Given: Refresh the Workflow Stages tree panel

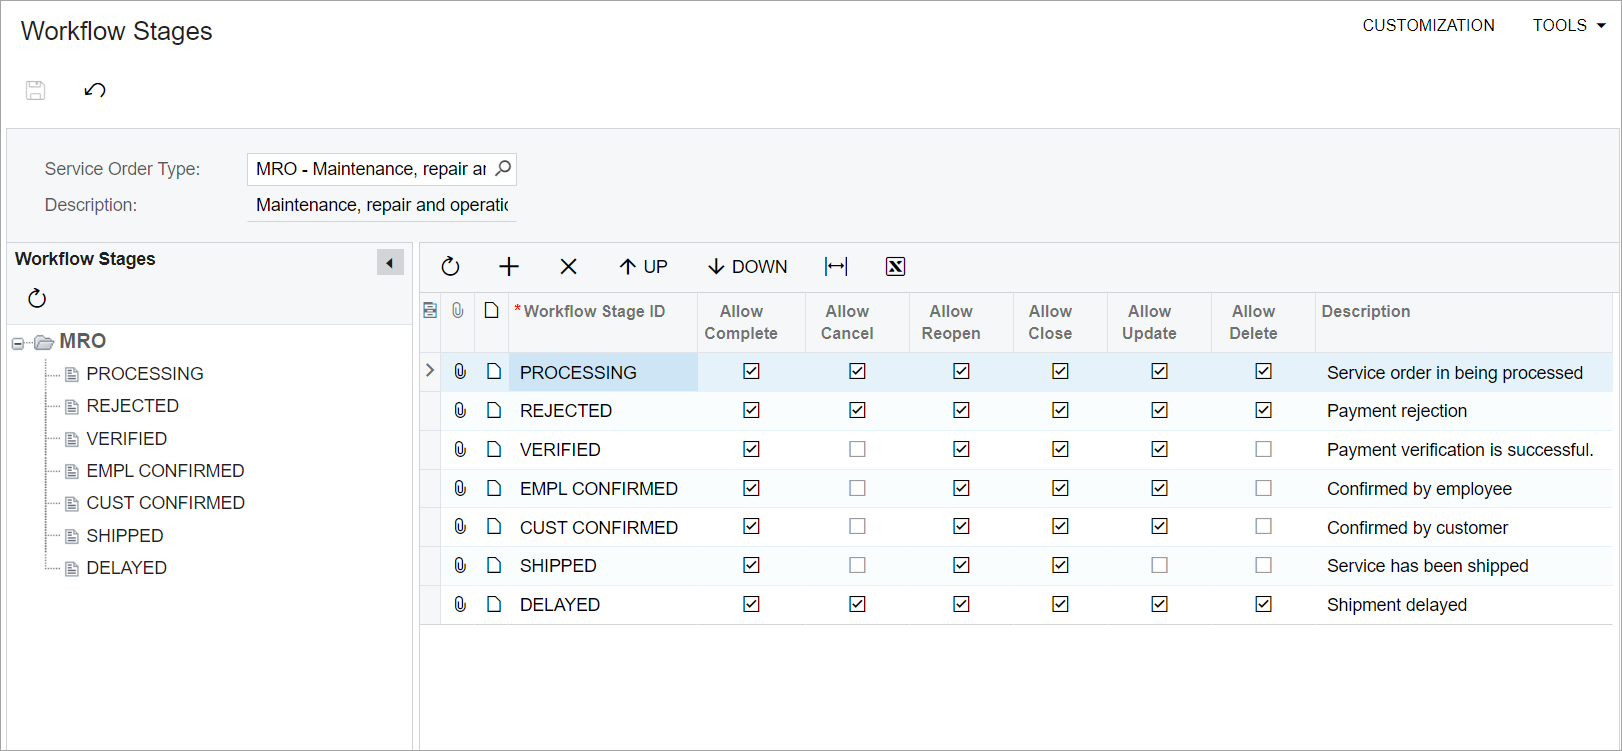Looking at the screenshot, I should click(37, 298).
